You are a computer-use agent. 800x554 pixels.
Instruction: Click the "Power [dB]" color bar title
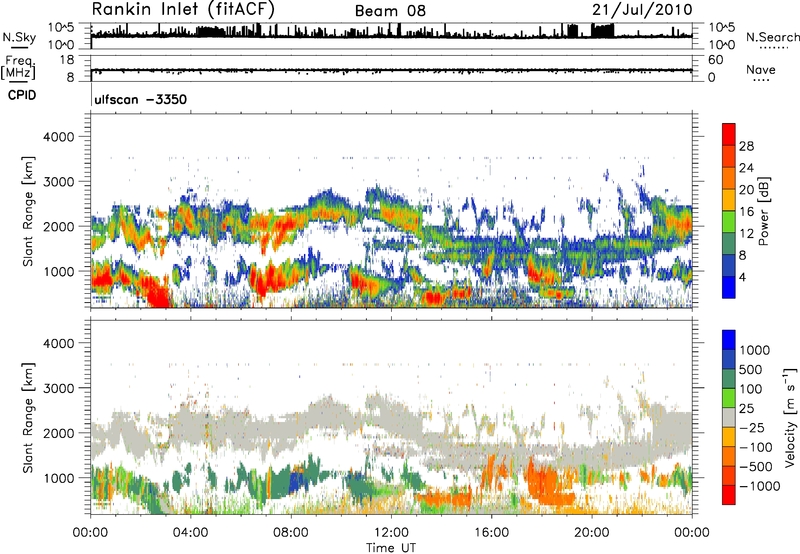[763, 211]
